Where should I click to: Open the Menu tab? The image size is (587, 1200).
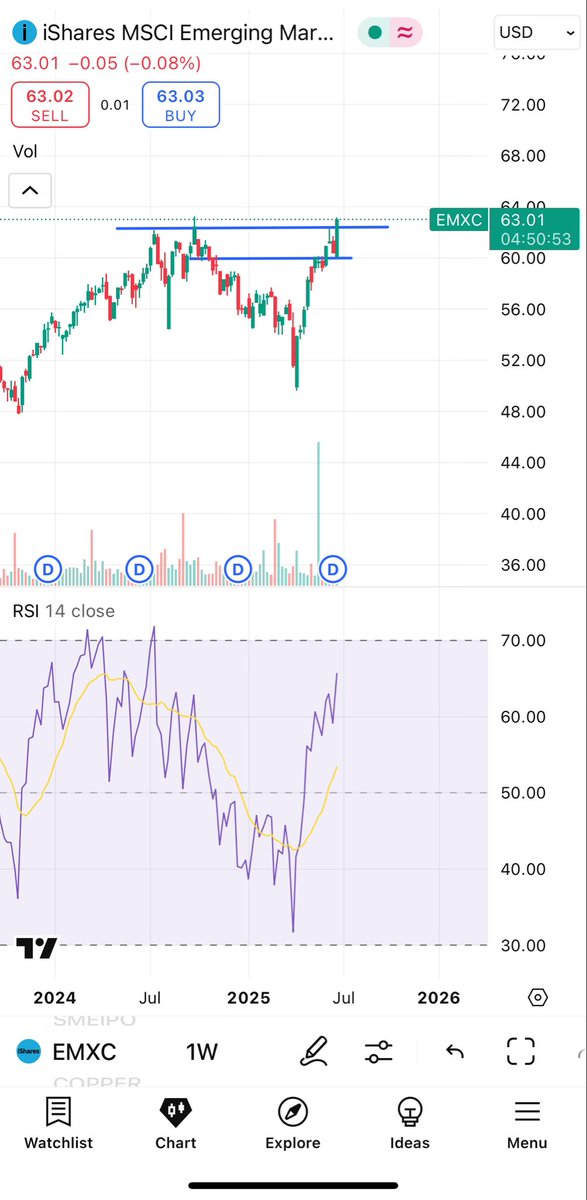pos(527,1123)
